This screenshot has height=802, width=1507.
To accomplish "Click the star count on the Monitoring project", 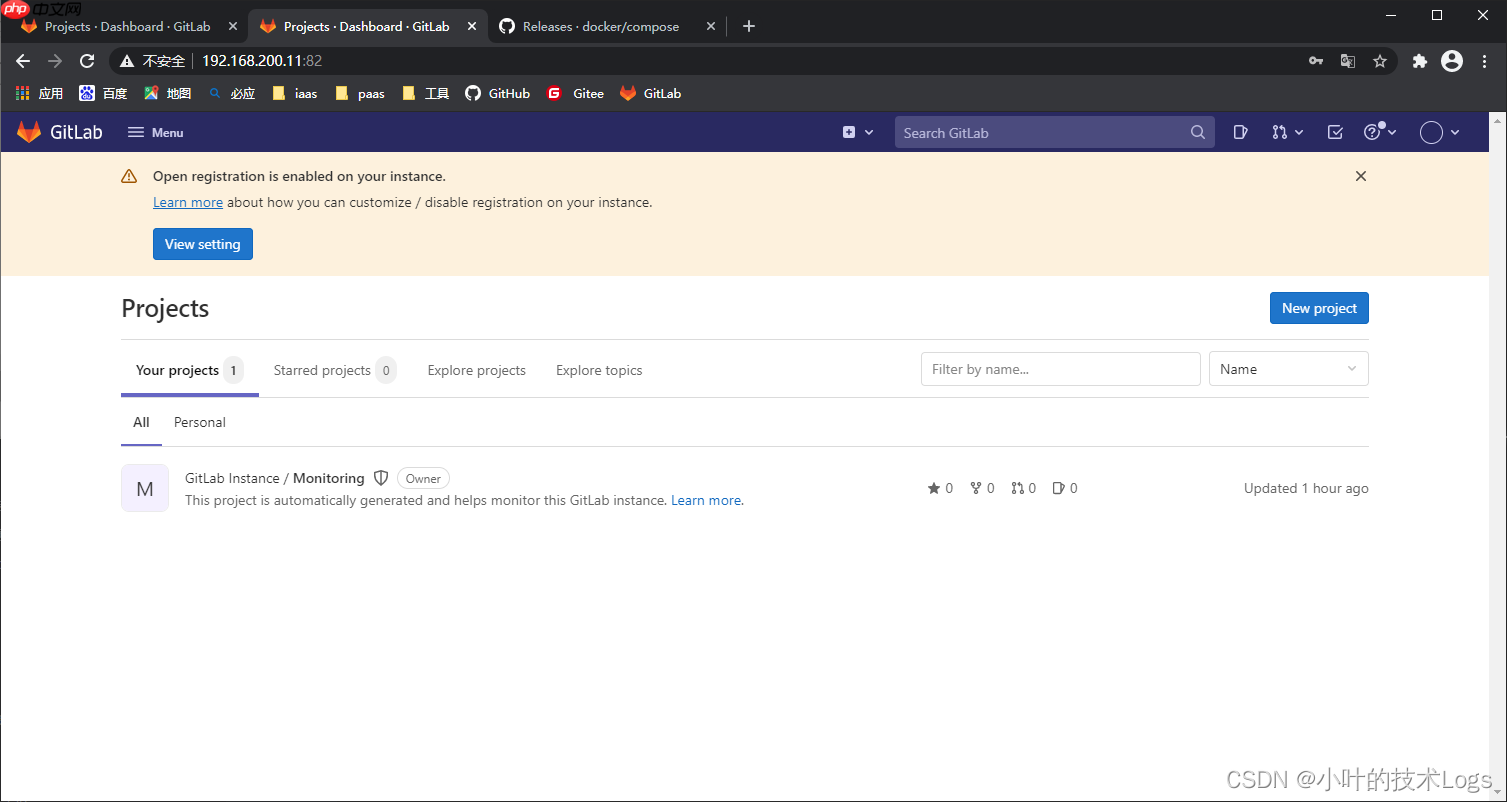I will (x=939, y=488).
